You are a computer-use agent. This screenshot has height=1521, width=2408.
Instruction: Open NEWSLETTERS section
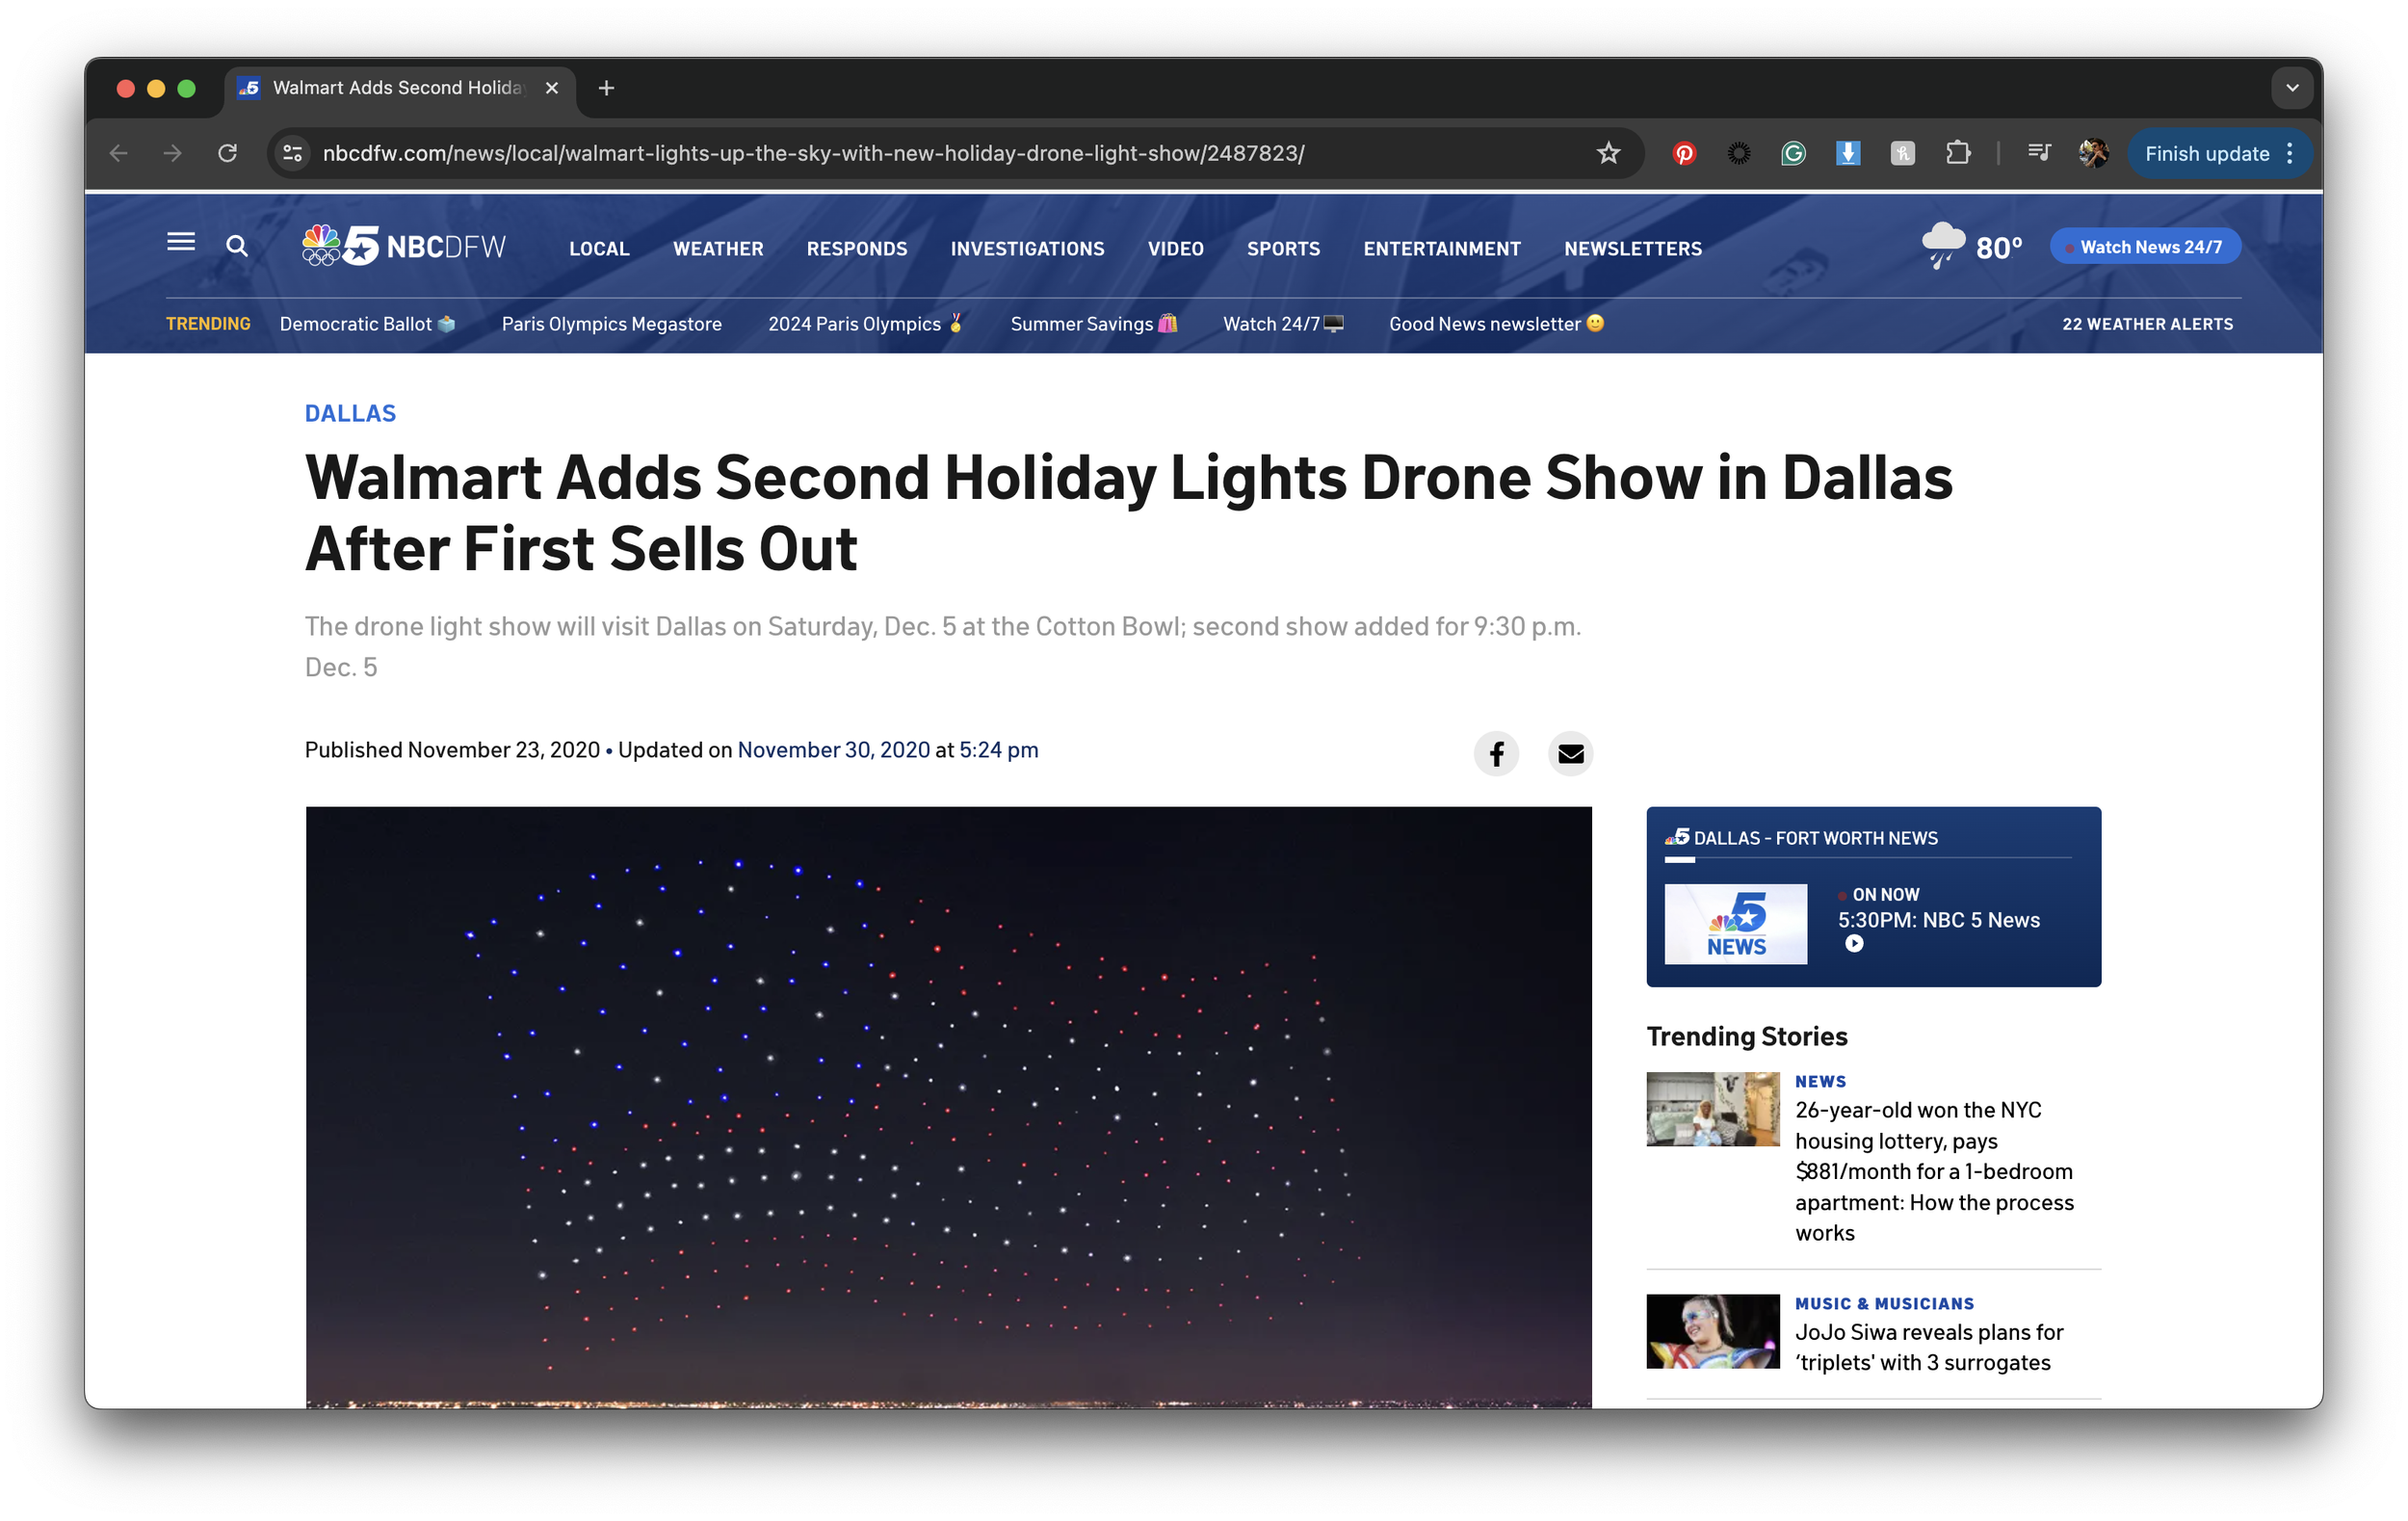pyautogui.click(x=1632, y=249)
